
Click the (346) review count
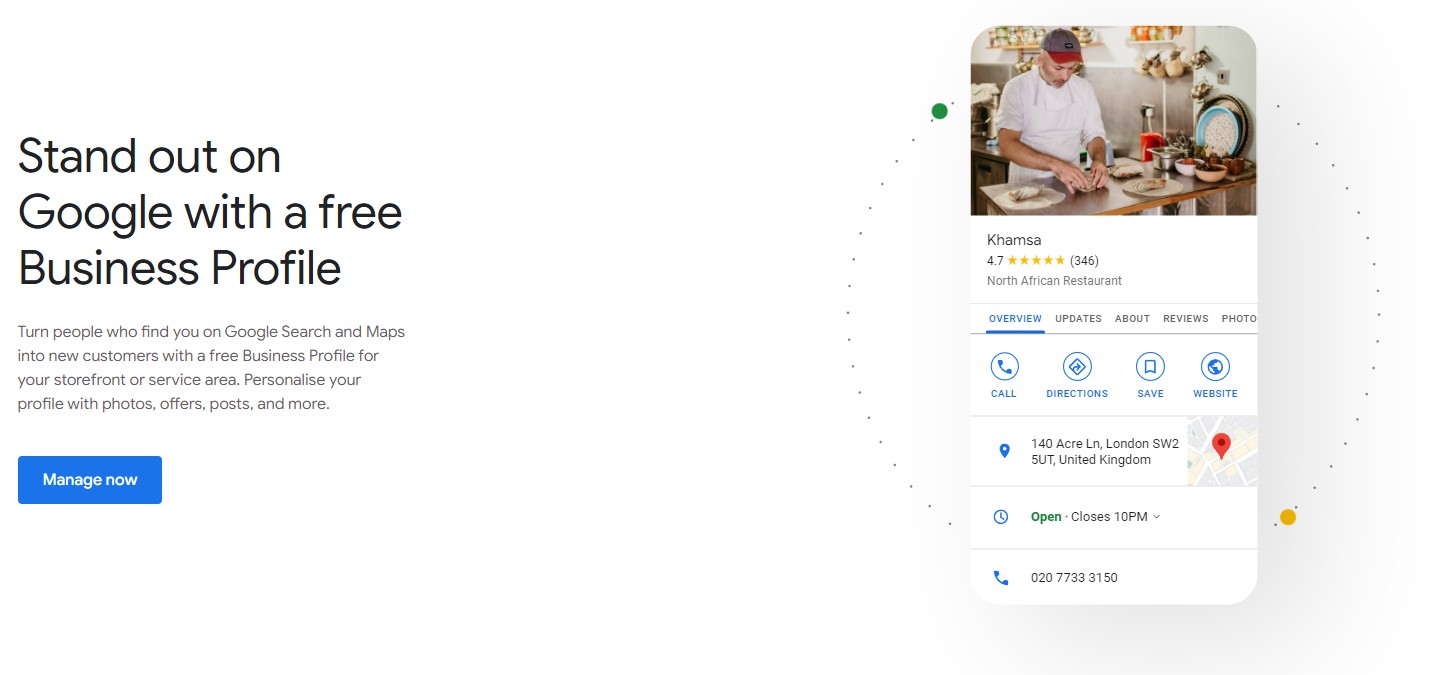point(1084,261)
